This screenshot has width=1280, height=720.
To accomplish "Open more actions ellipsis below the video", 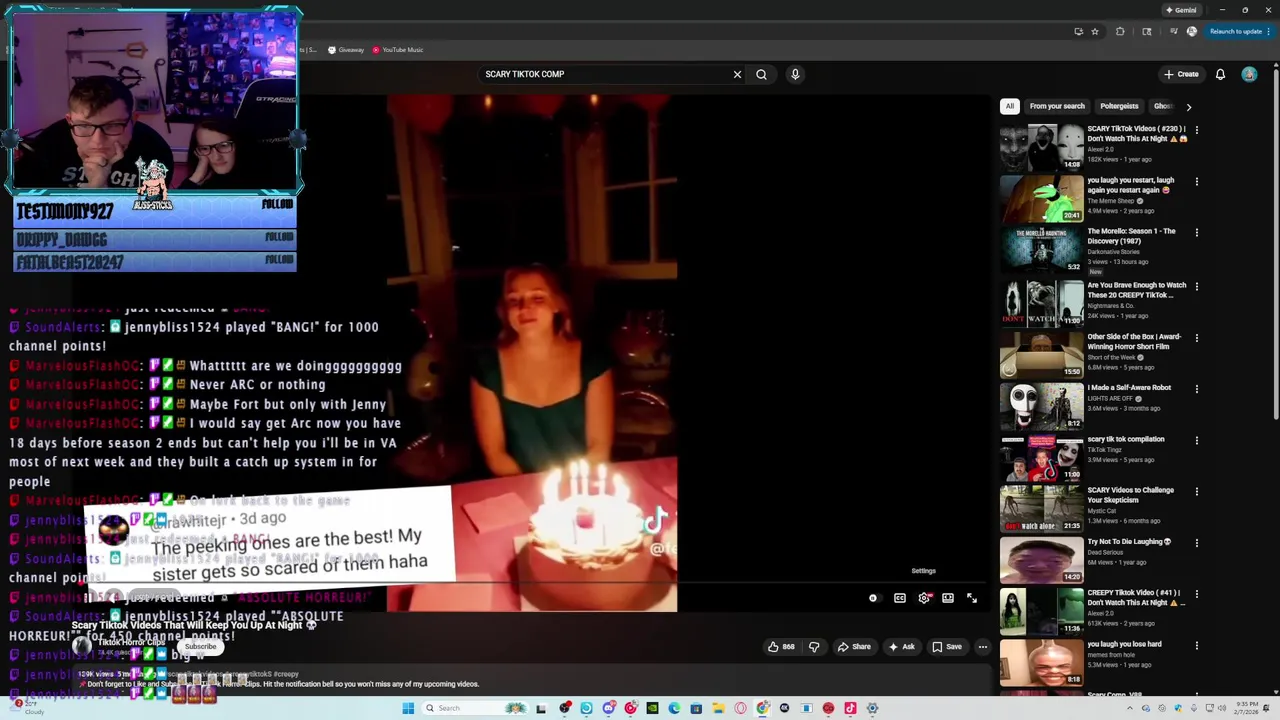I will tap(983, 647).
